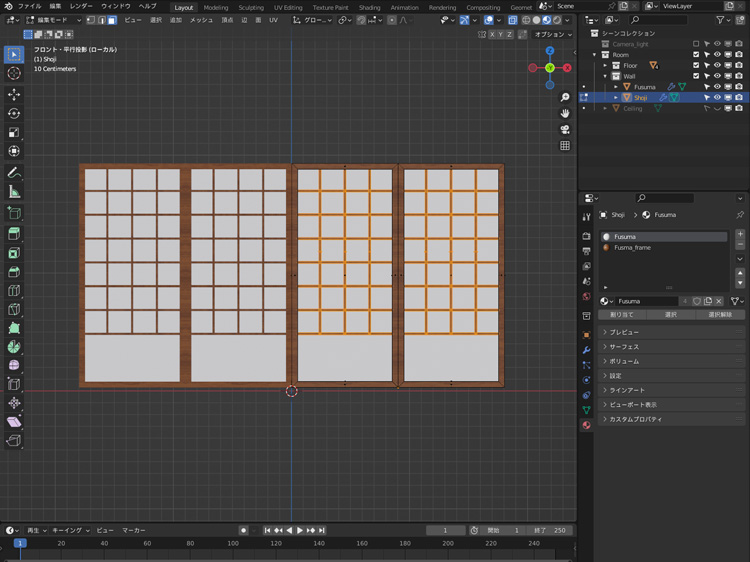Click the pan hand icon in the viewport

pos(565,113)
